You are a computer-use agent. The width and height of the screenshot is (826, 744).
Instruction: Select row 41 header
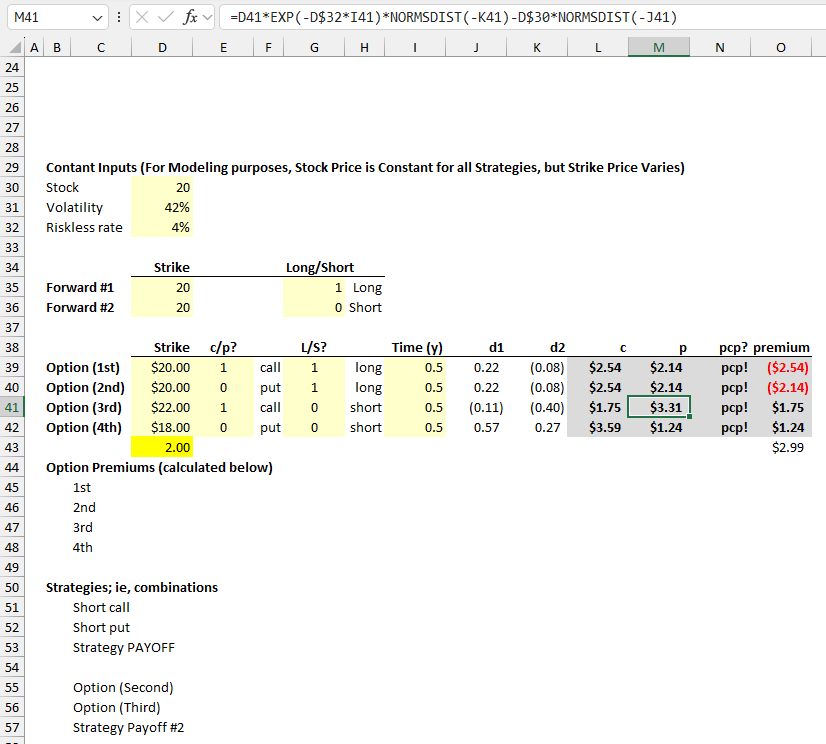pyautogui.click(x=11, y=407)
